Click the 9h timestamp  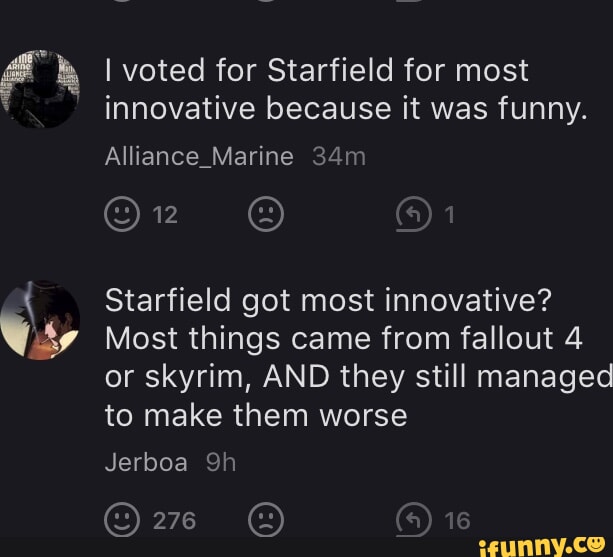pyautogui.click(x=221, y=462)
